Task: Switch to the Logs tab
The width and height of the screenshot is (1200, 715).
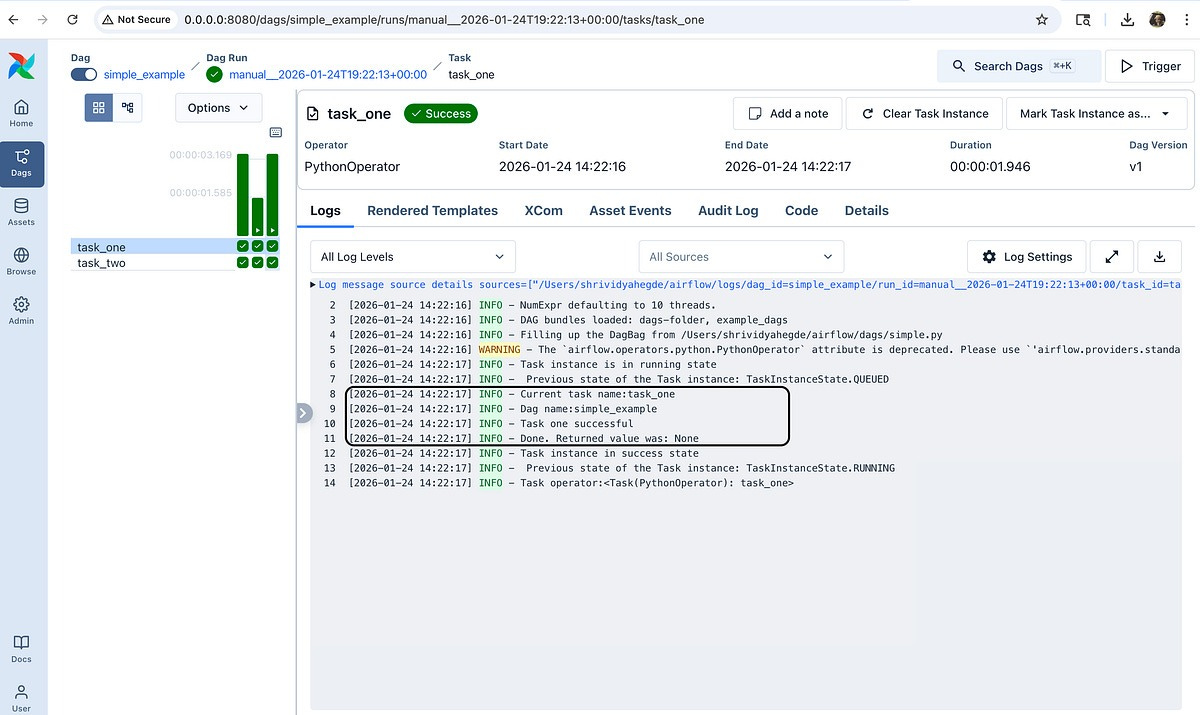Action: point(325,211)
